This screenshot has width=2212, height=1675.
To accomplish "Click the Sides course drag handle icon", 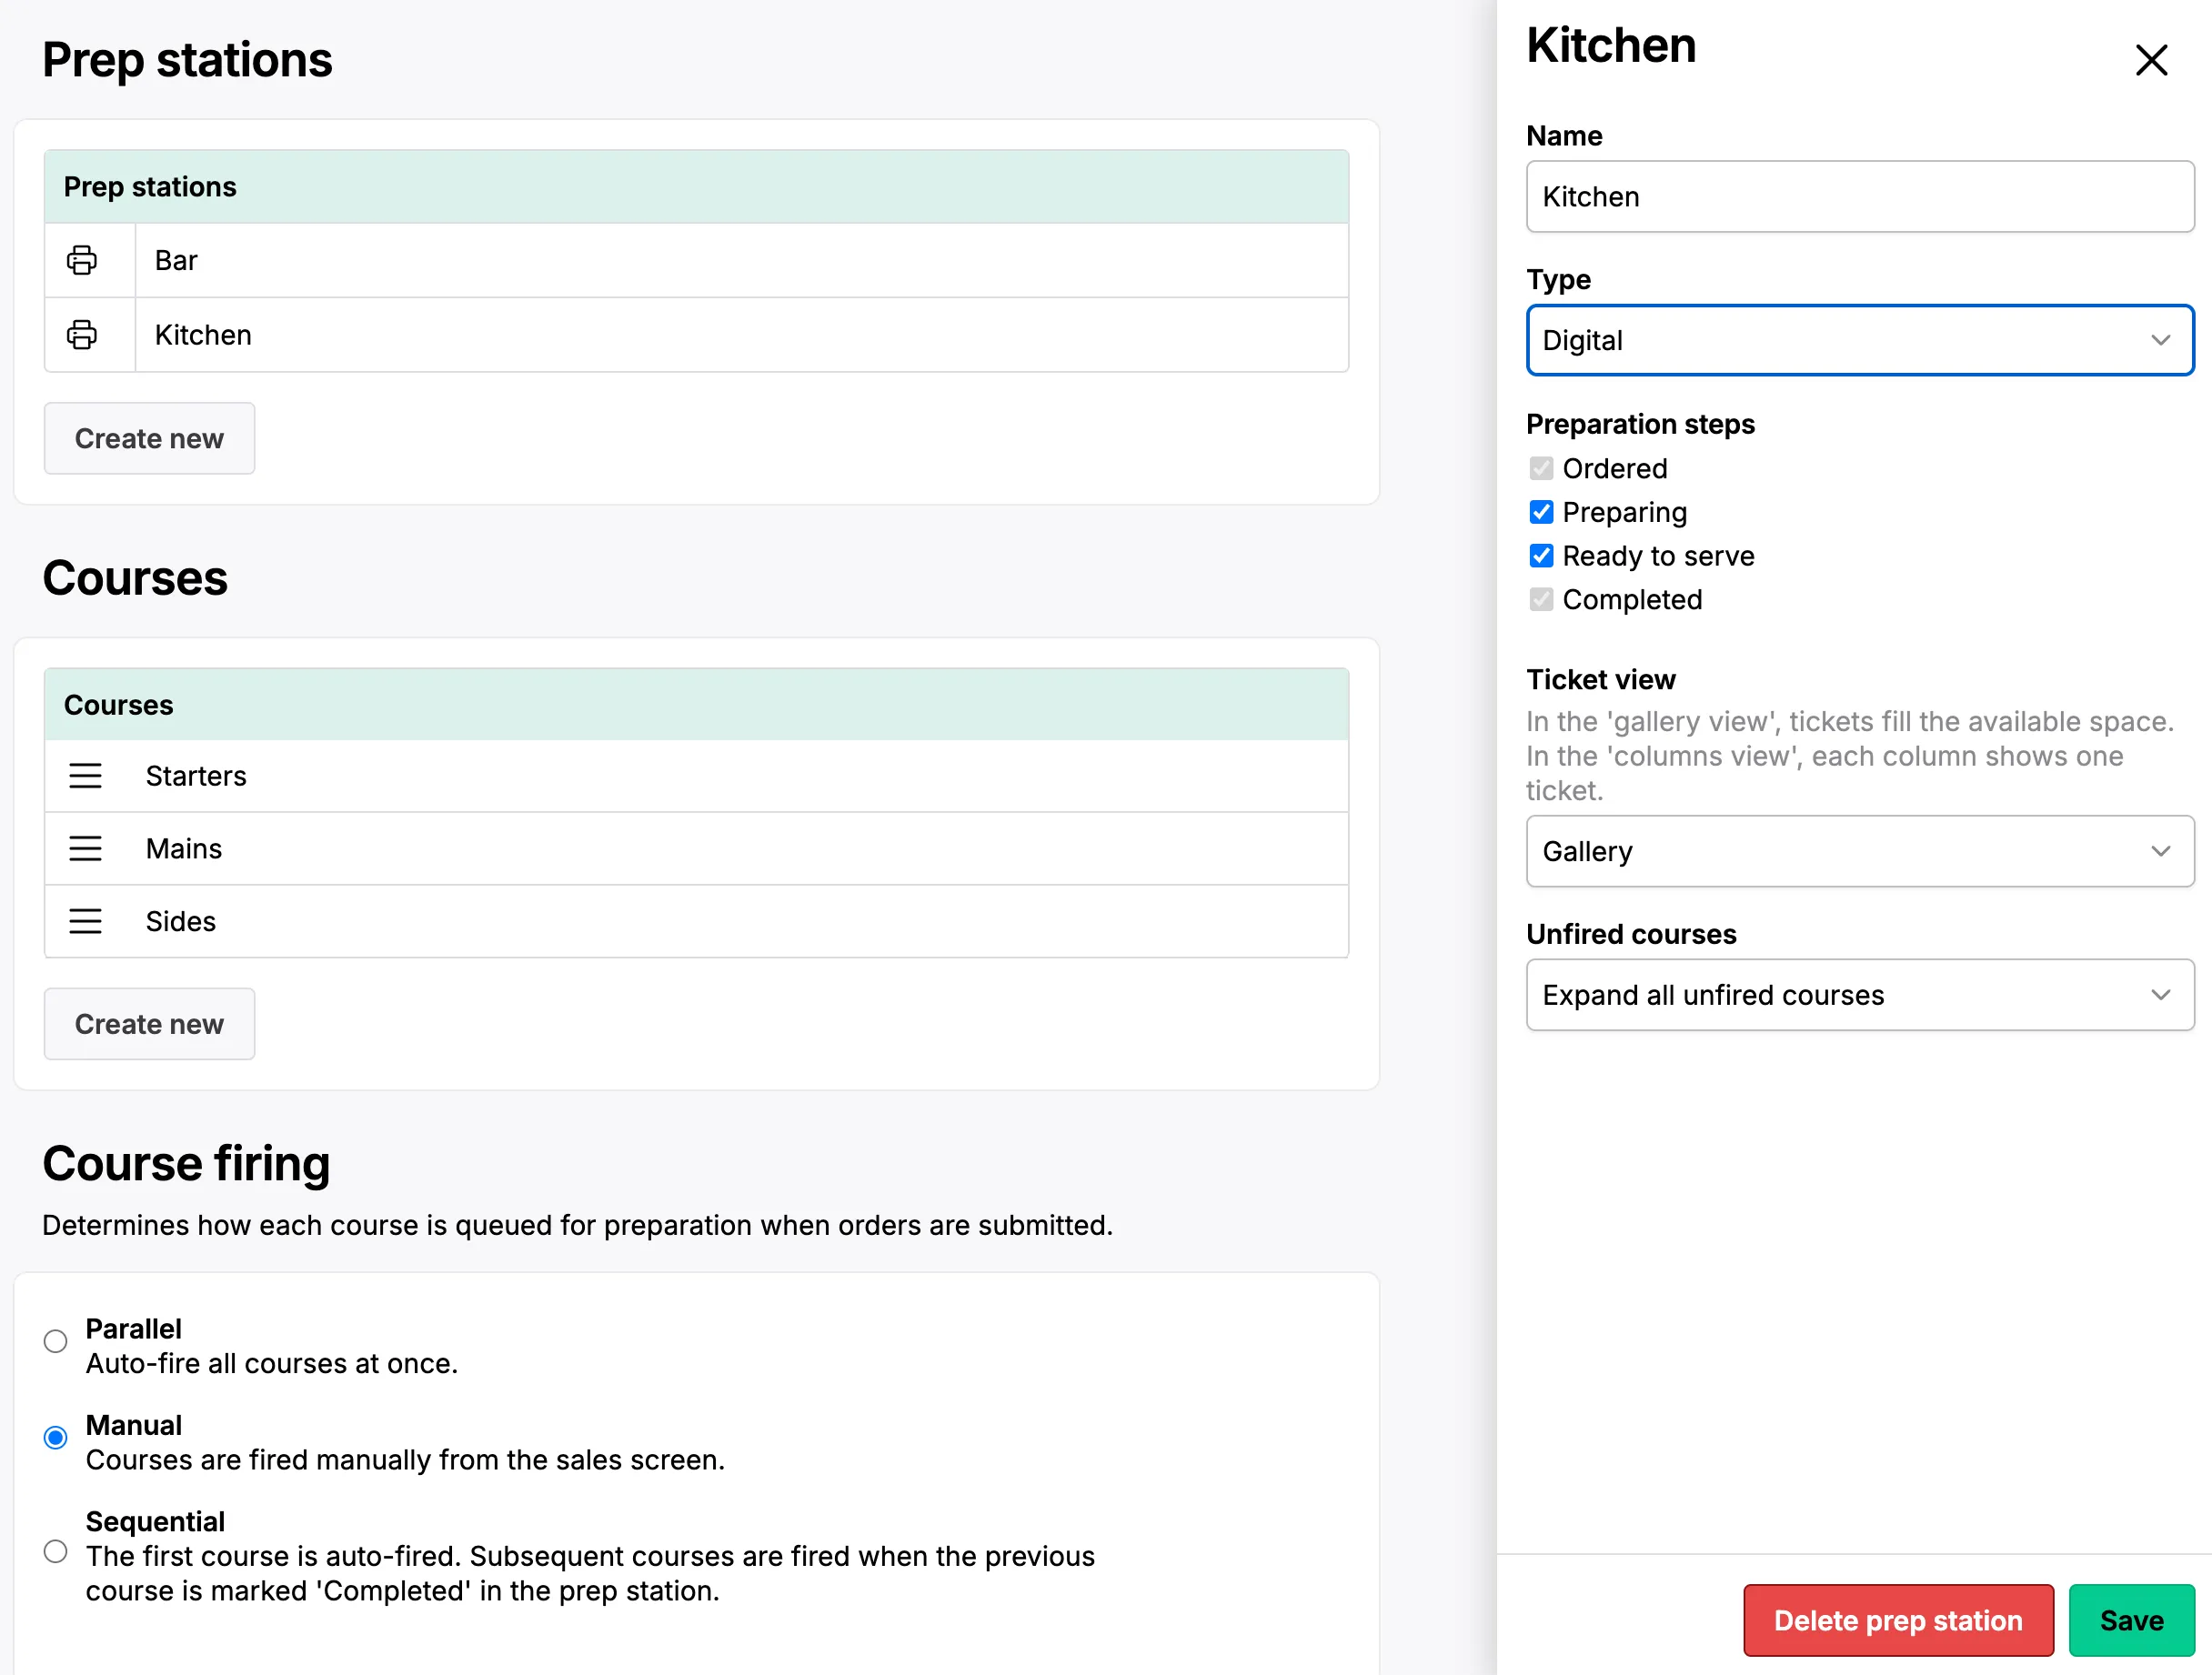I will (86, 920).
